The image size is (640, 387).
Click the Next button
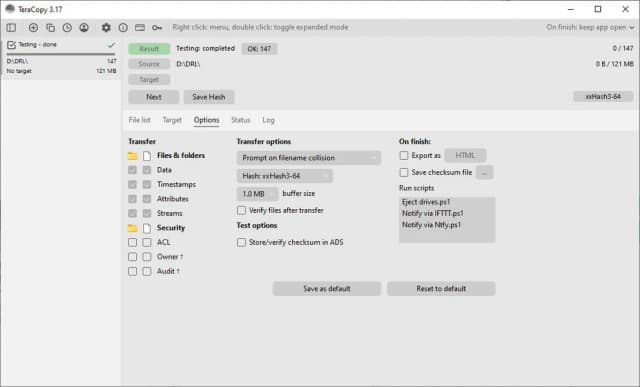coord(153,97)
